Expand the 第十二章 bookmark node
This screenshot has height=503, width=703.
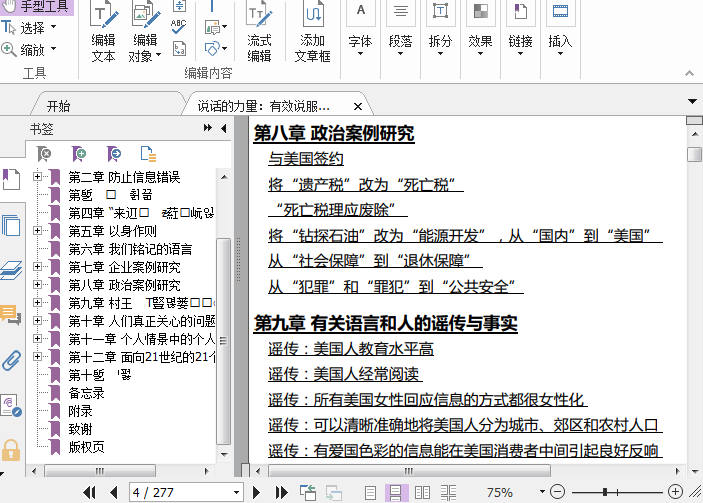click(x=38, y=356)
